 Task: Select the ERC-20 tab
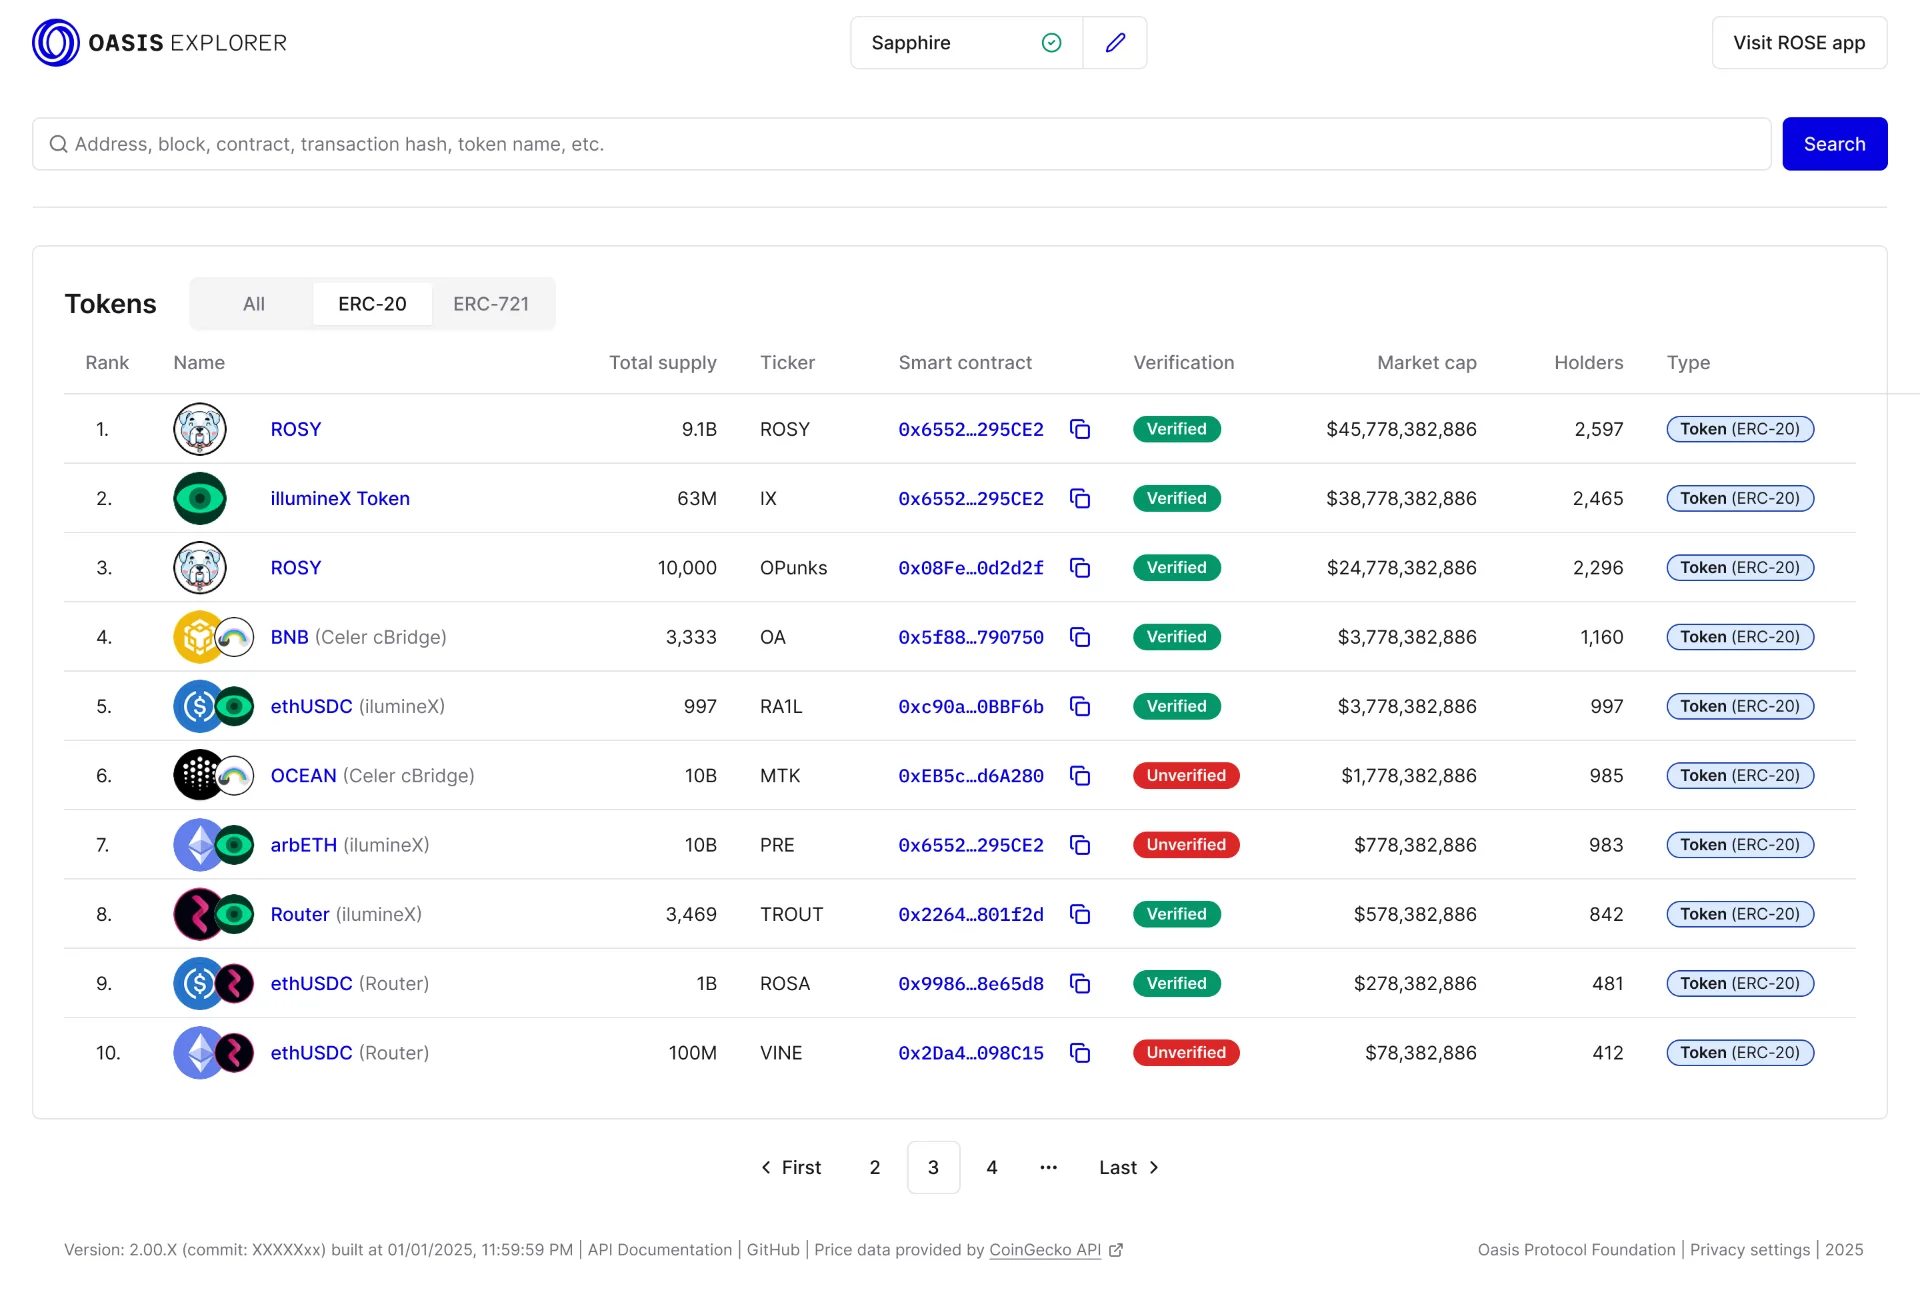[372, 304]
